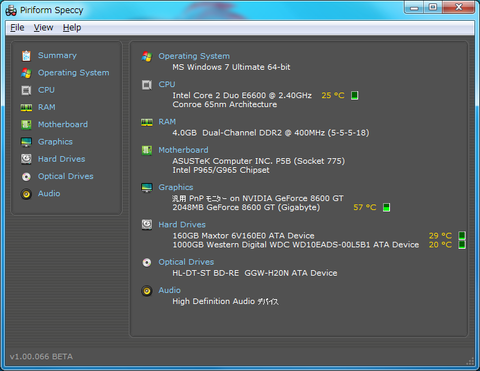Screen dimensions: 480x371
Task: Click 'Intel P965/G965 Chipset' text
Action: point(221,170)
